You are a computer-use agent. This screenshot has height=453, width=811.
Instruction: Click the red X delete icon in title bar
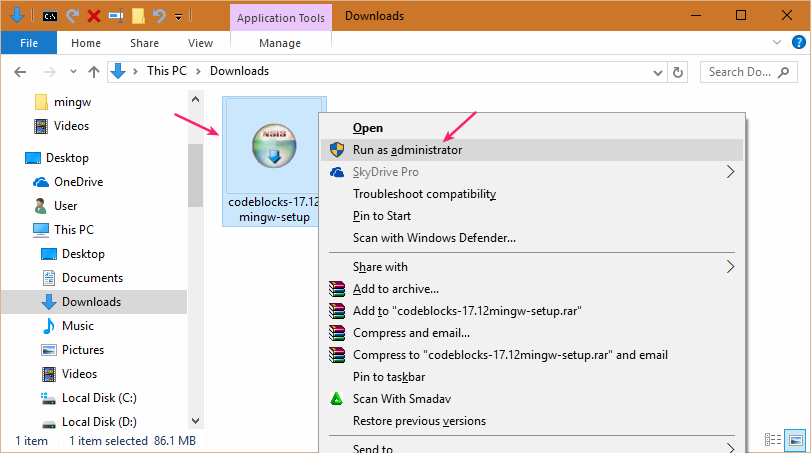pos(94,16)
